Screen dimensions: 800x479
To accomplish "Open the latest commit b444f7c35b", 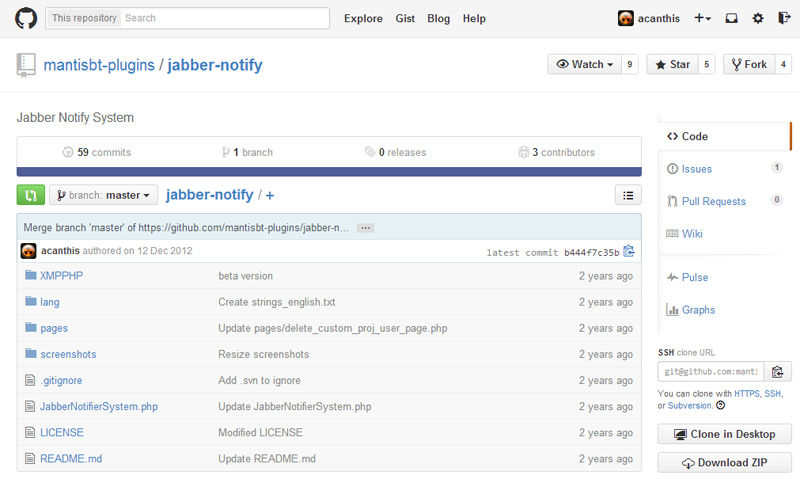I will (591, 253).
